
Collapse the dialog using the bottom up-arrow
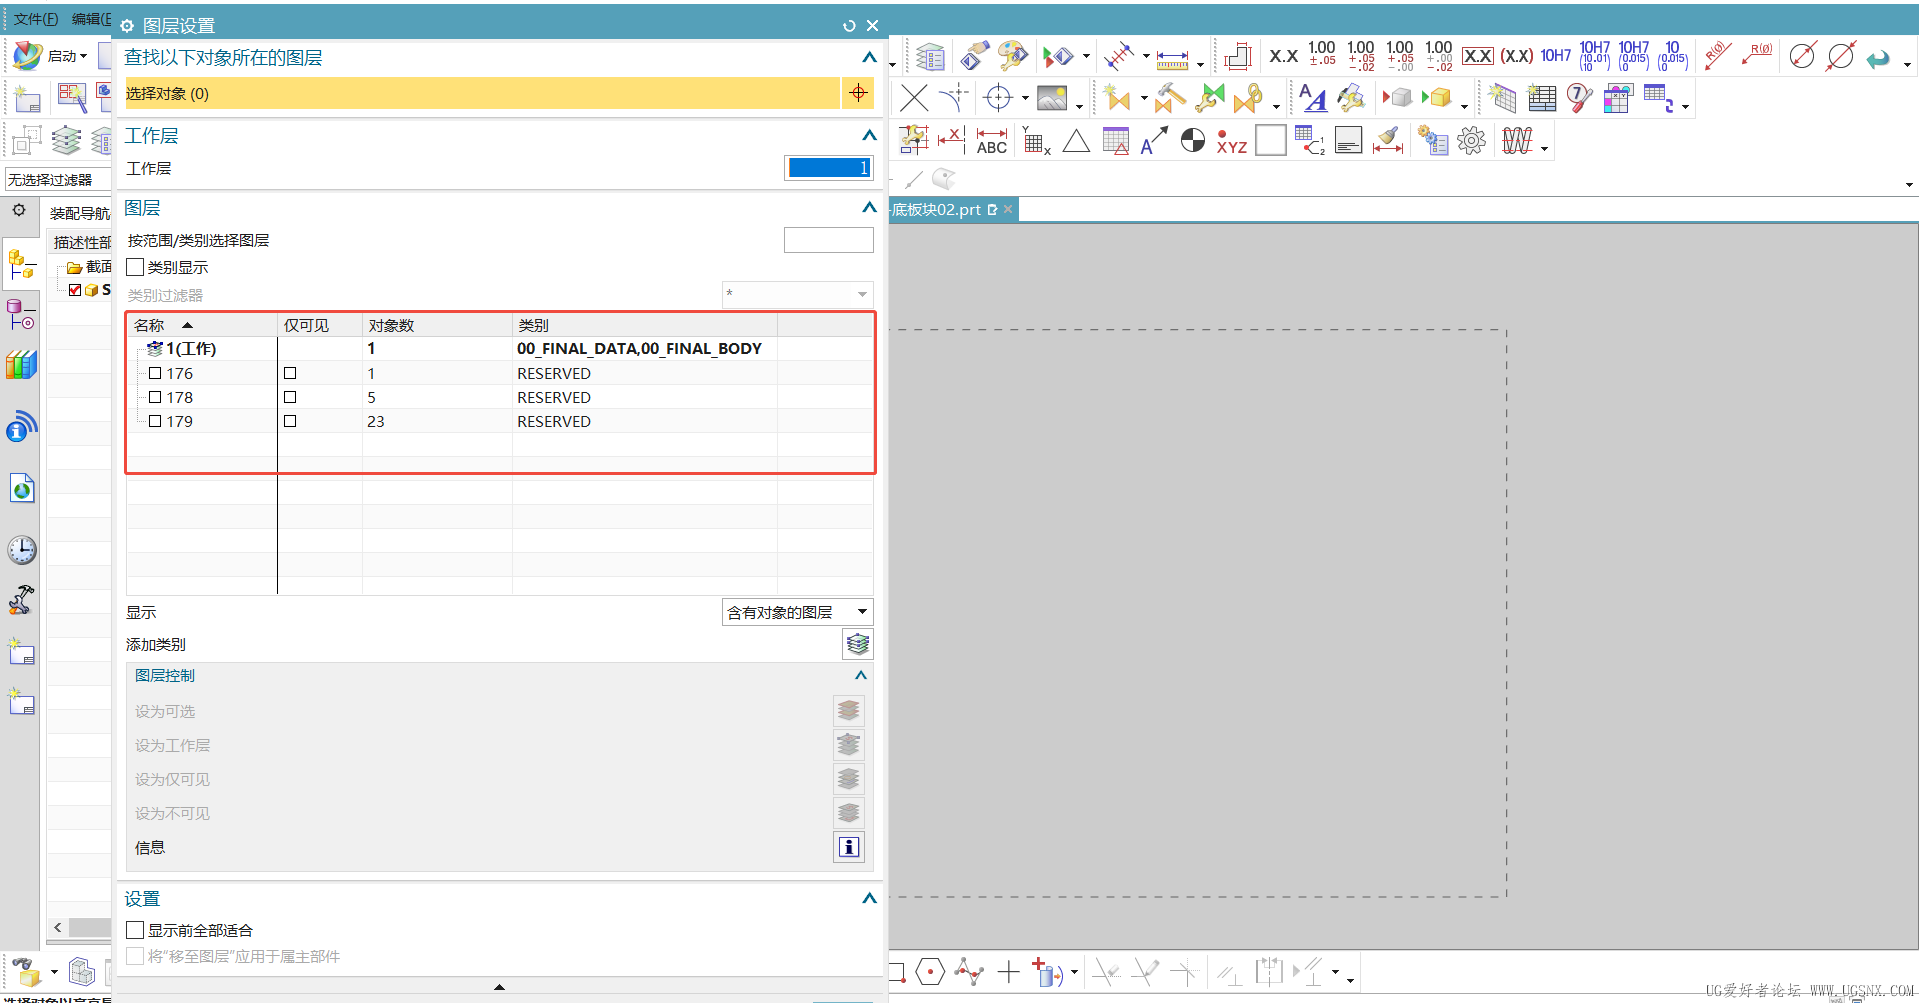(499, 987)
